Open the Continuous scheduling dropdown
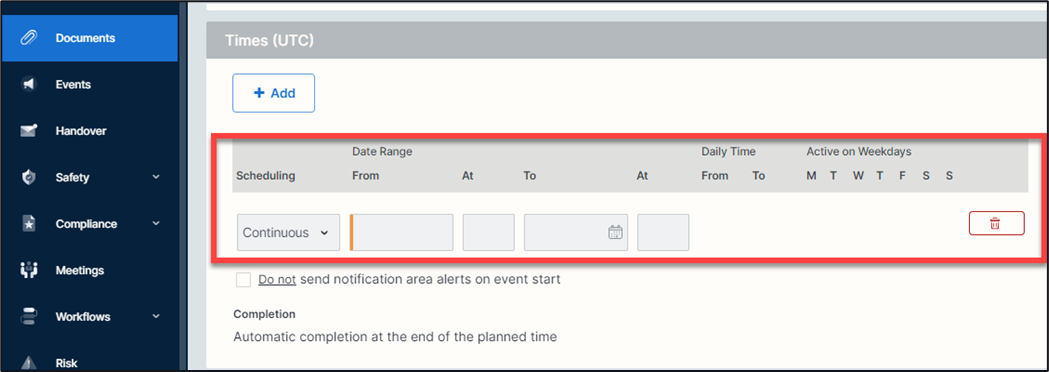This screenshot has height=372, width=1049. [288, 232]
